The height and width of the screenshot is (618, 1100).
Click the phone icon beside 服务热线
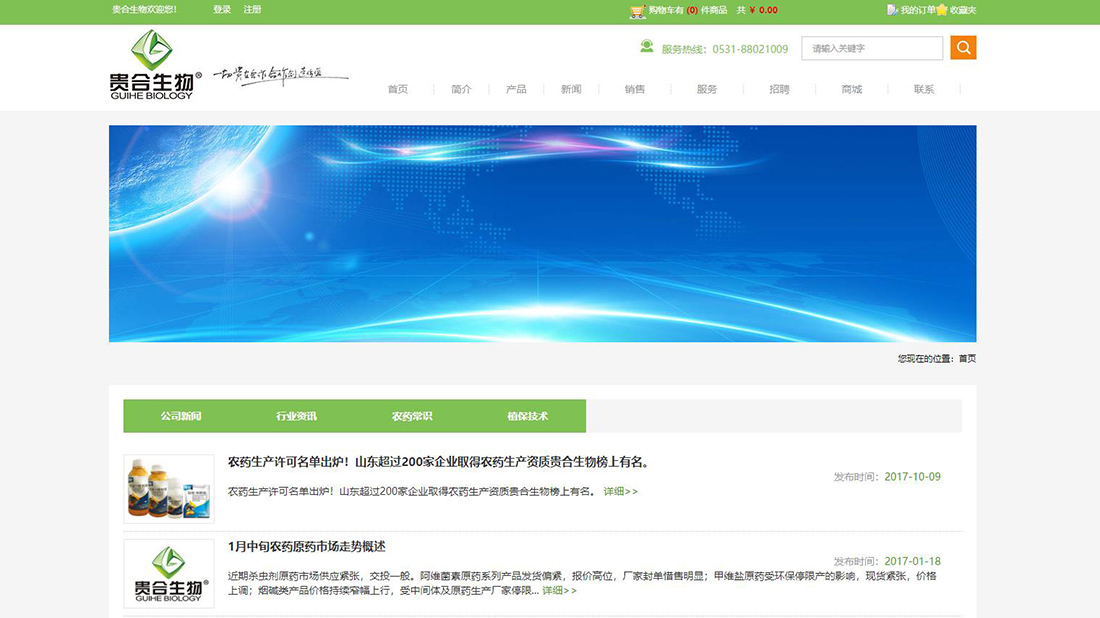[646, 47]
